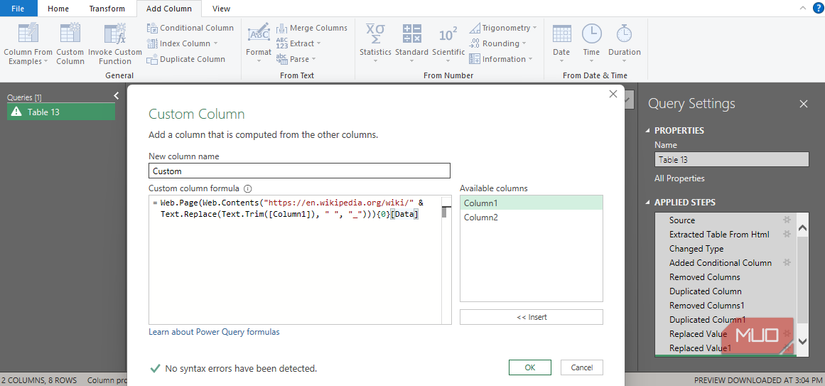Select the Removed Columns step
This screenshot has height=386, width=825.
(705, 277)
